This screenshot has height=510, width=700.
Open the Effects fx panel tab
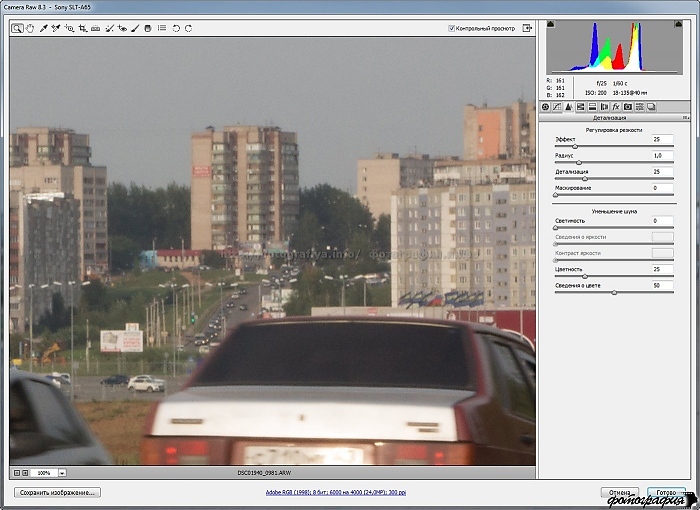pyautogui.click(x=616, y=107)
